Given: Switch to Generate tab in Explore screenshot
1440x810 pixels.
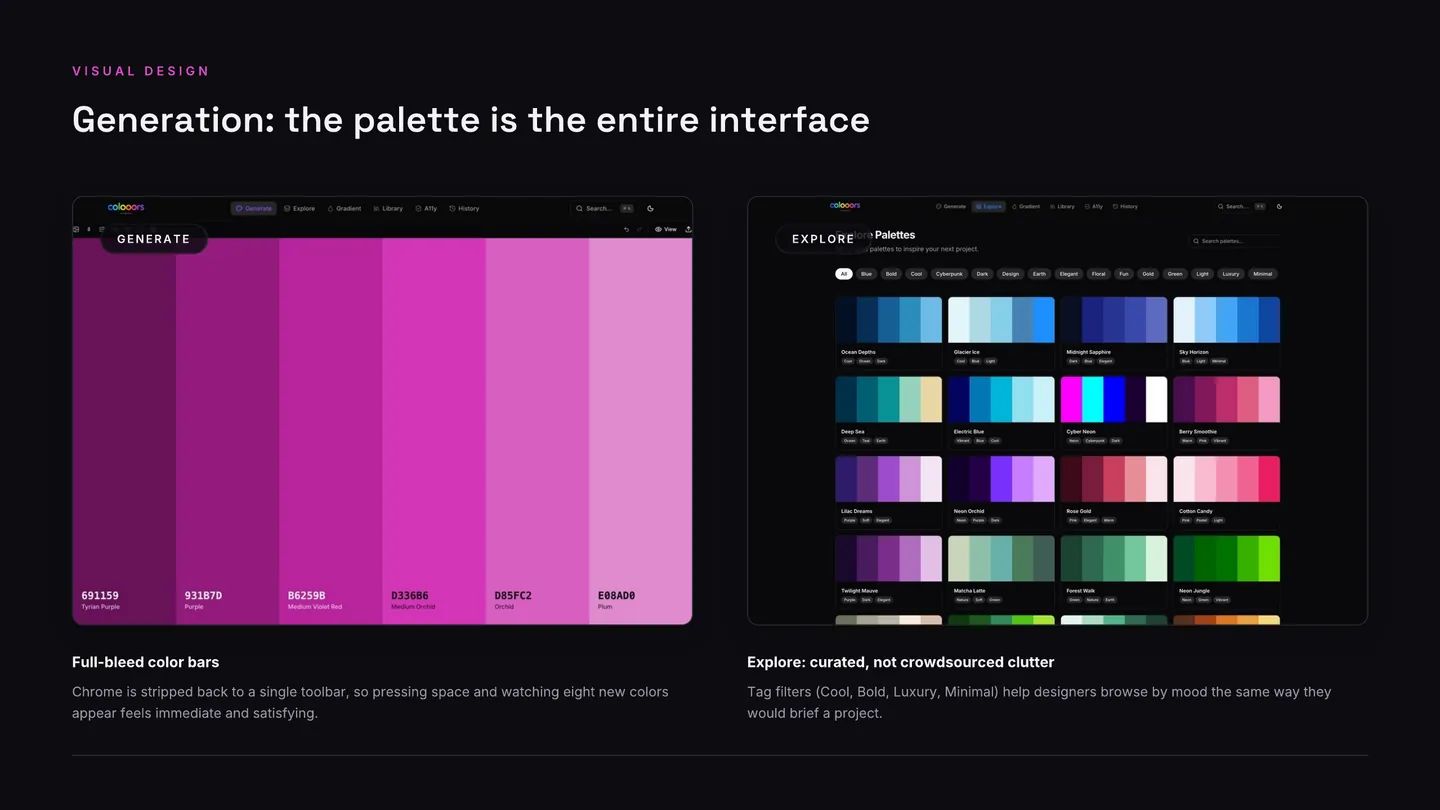Looking at the screenshot, I should [951, 207].
